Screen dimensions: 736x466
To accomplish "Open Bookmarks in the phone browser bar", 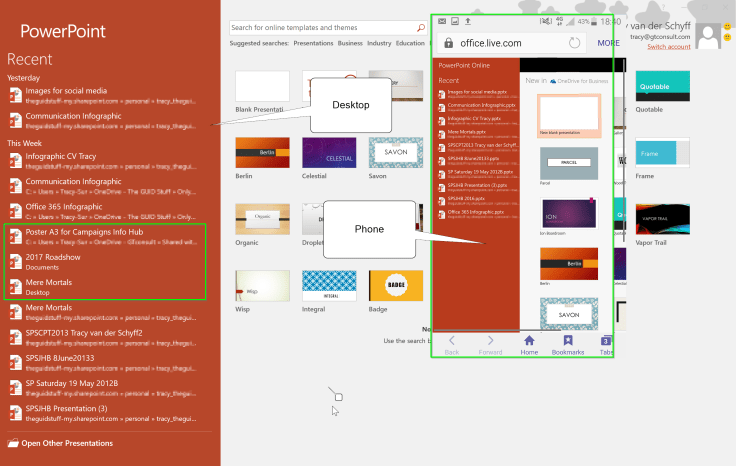I will point(567,342).
